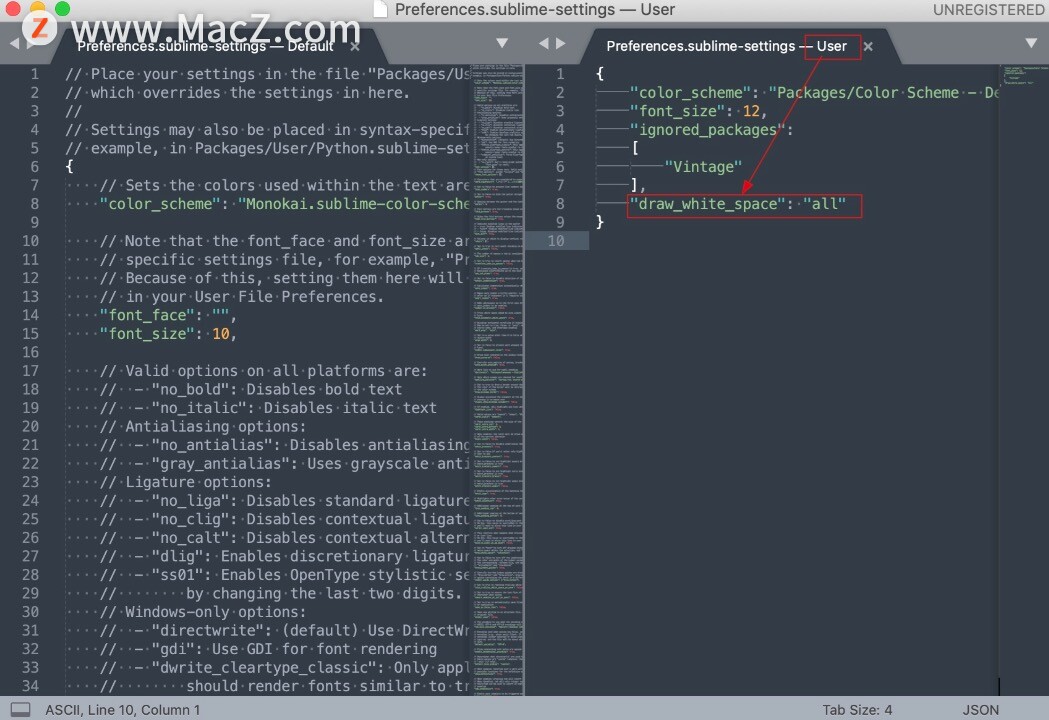Click the Windows-only options: comment
1049x720 pixels.
[x=203, y=612]
